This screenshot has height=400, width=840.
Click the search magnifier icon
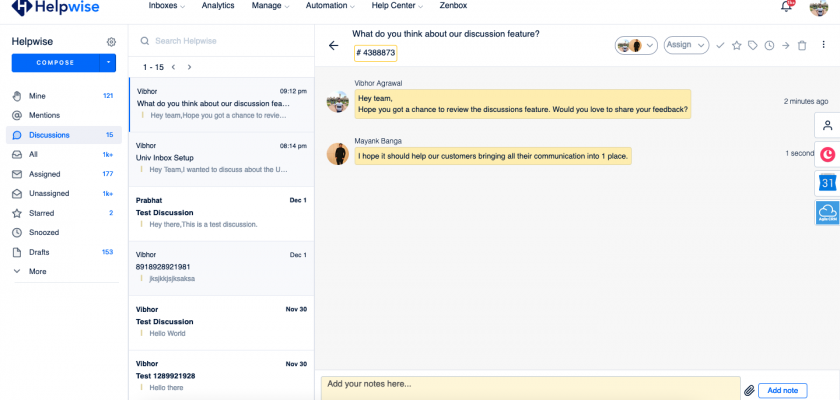(145, 41)
